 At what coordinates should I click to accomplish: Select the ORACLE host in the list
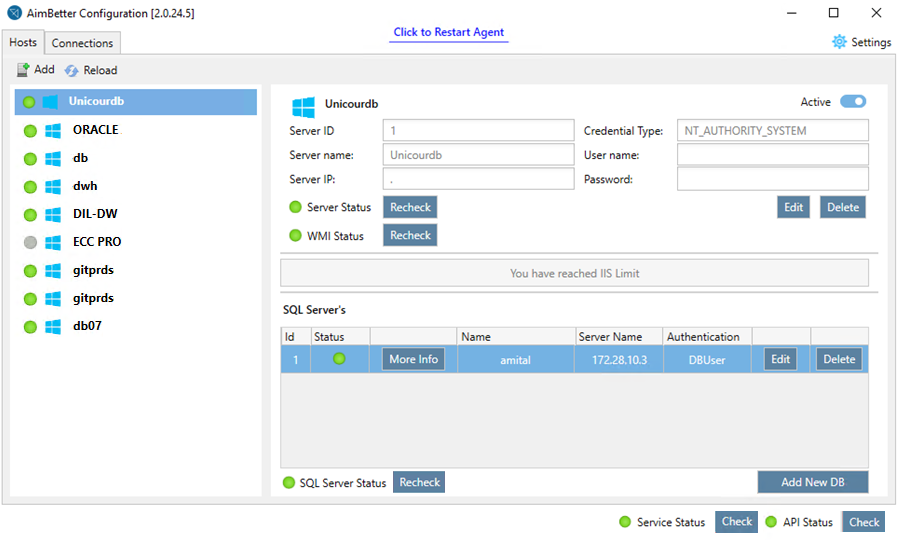click(x=136, y=130)
